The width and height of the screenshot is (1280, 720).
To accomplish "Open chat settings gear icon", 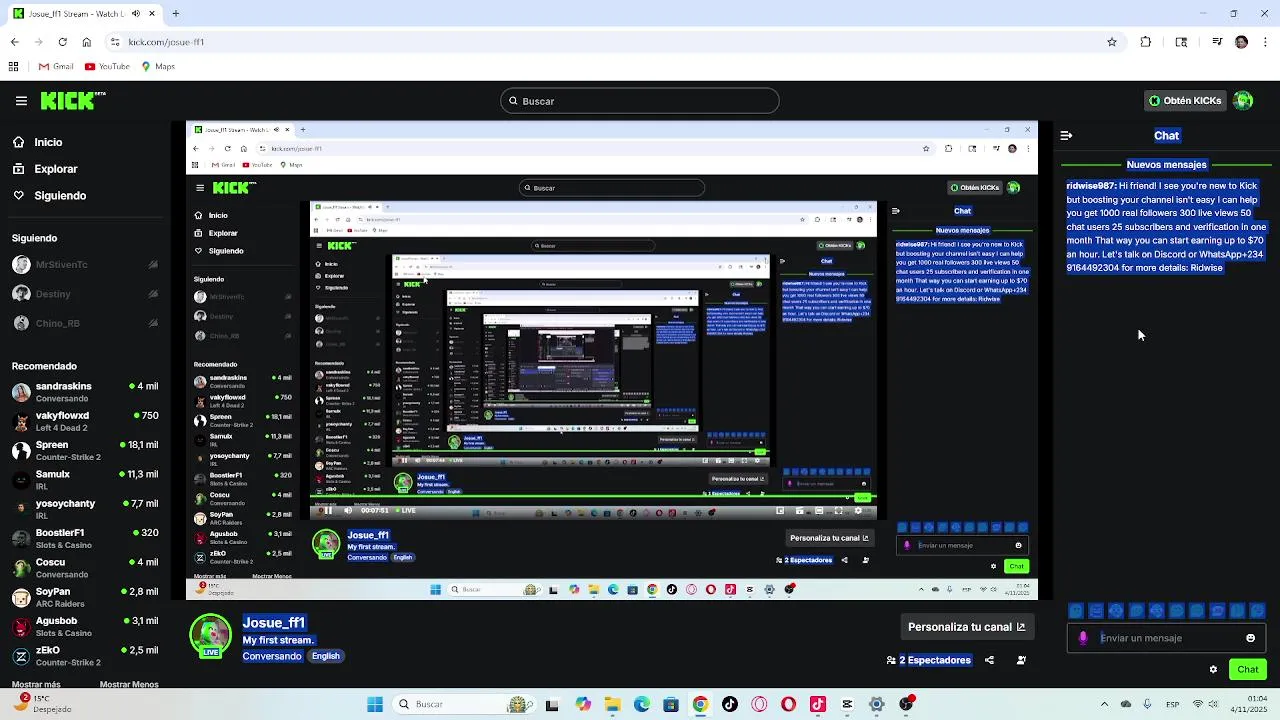I will point(1213,670).
